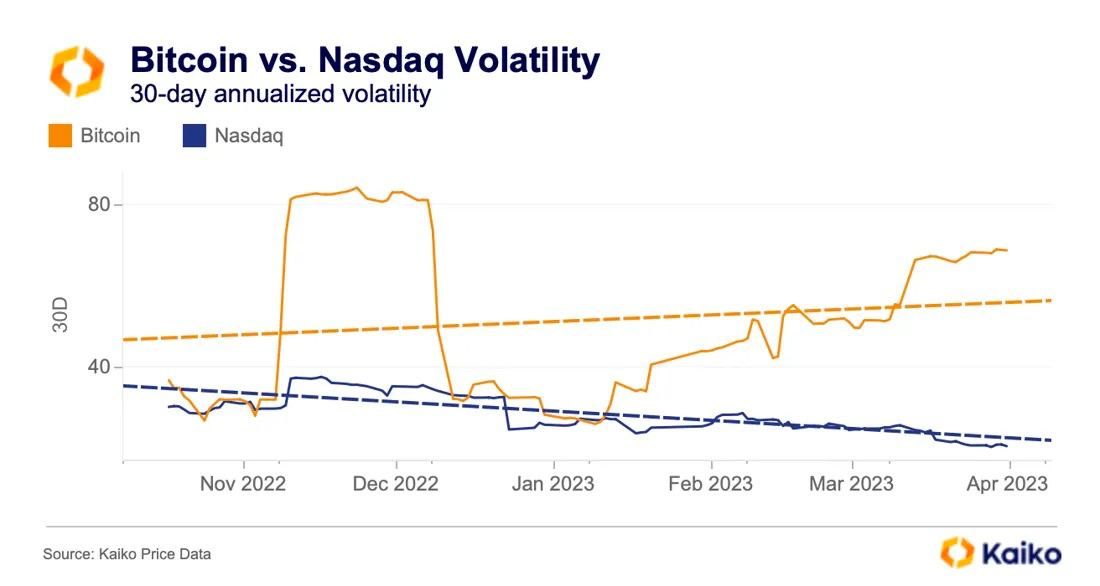
Task: Click the 80 value on the y-axis
Action: pyautogui.click(x=100, y=204)
